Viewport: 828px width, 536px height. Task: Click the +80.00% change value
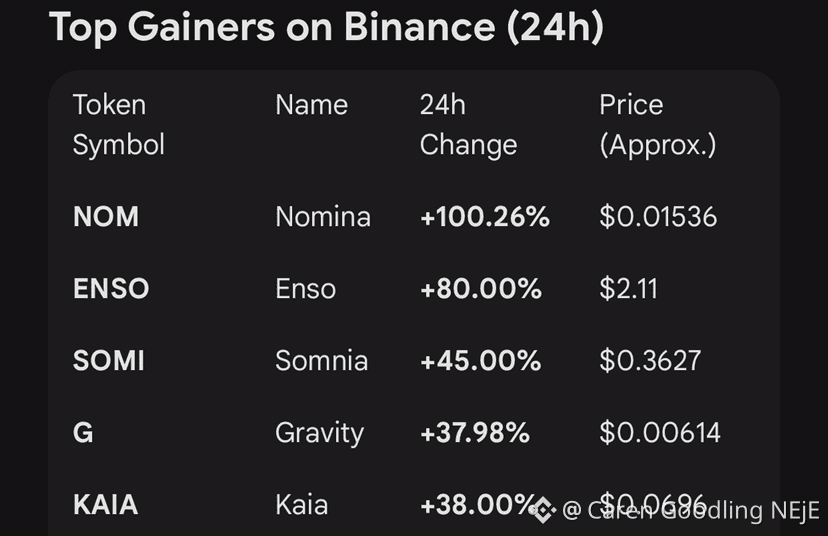(x=481, y=289)
